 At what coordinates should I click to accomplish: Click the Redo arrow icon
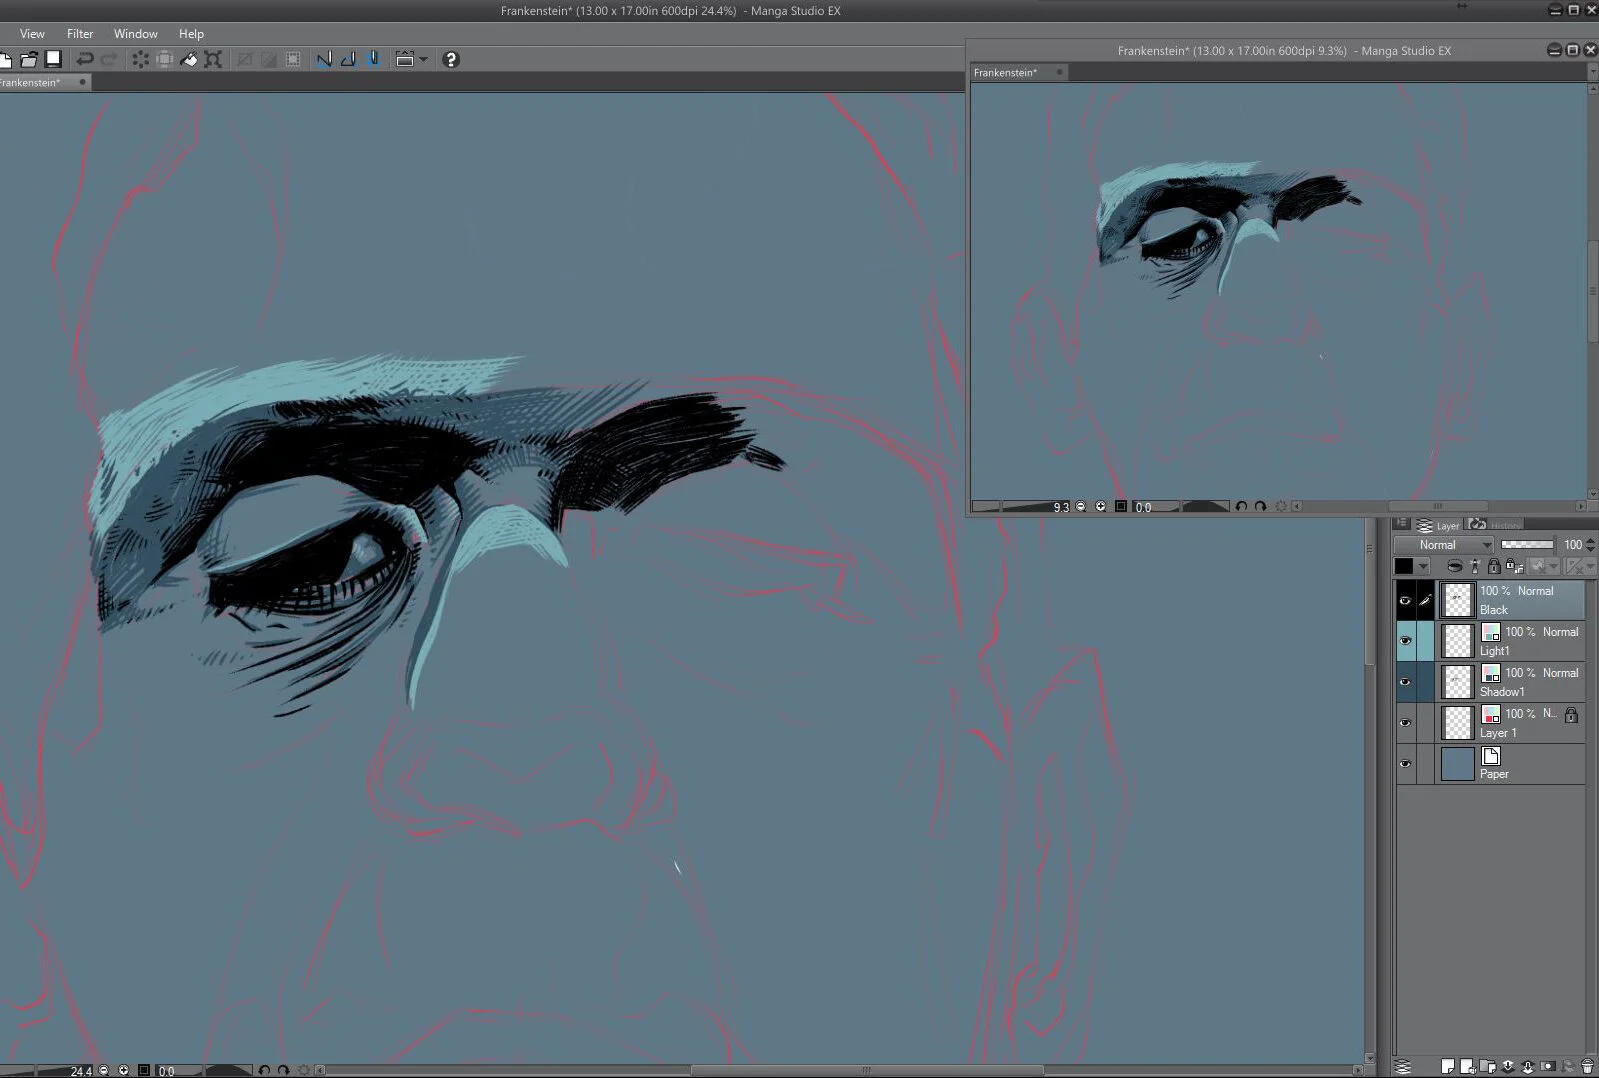click(x=109, y=59)
